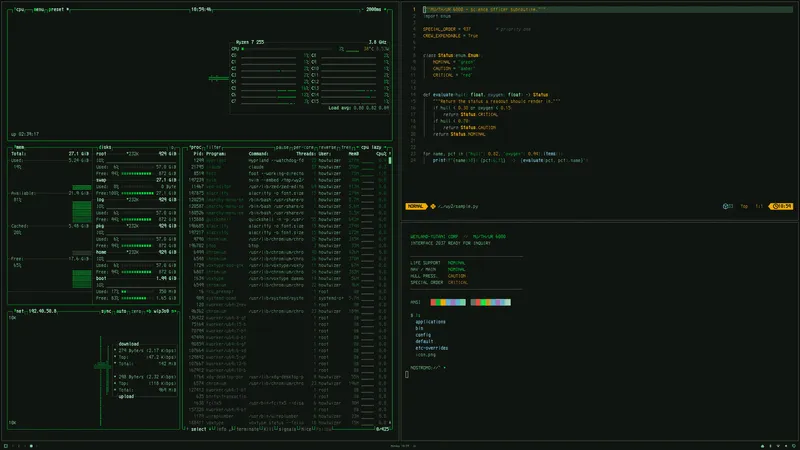
Task: Click the root disk free space bar
Action: click(x=136, y=173)
